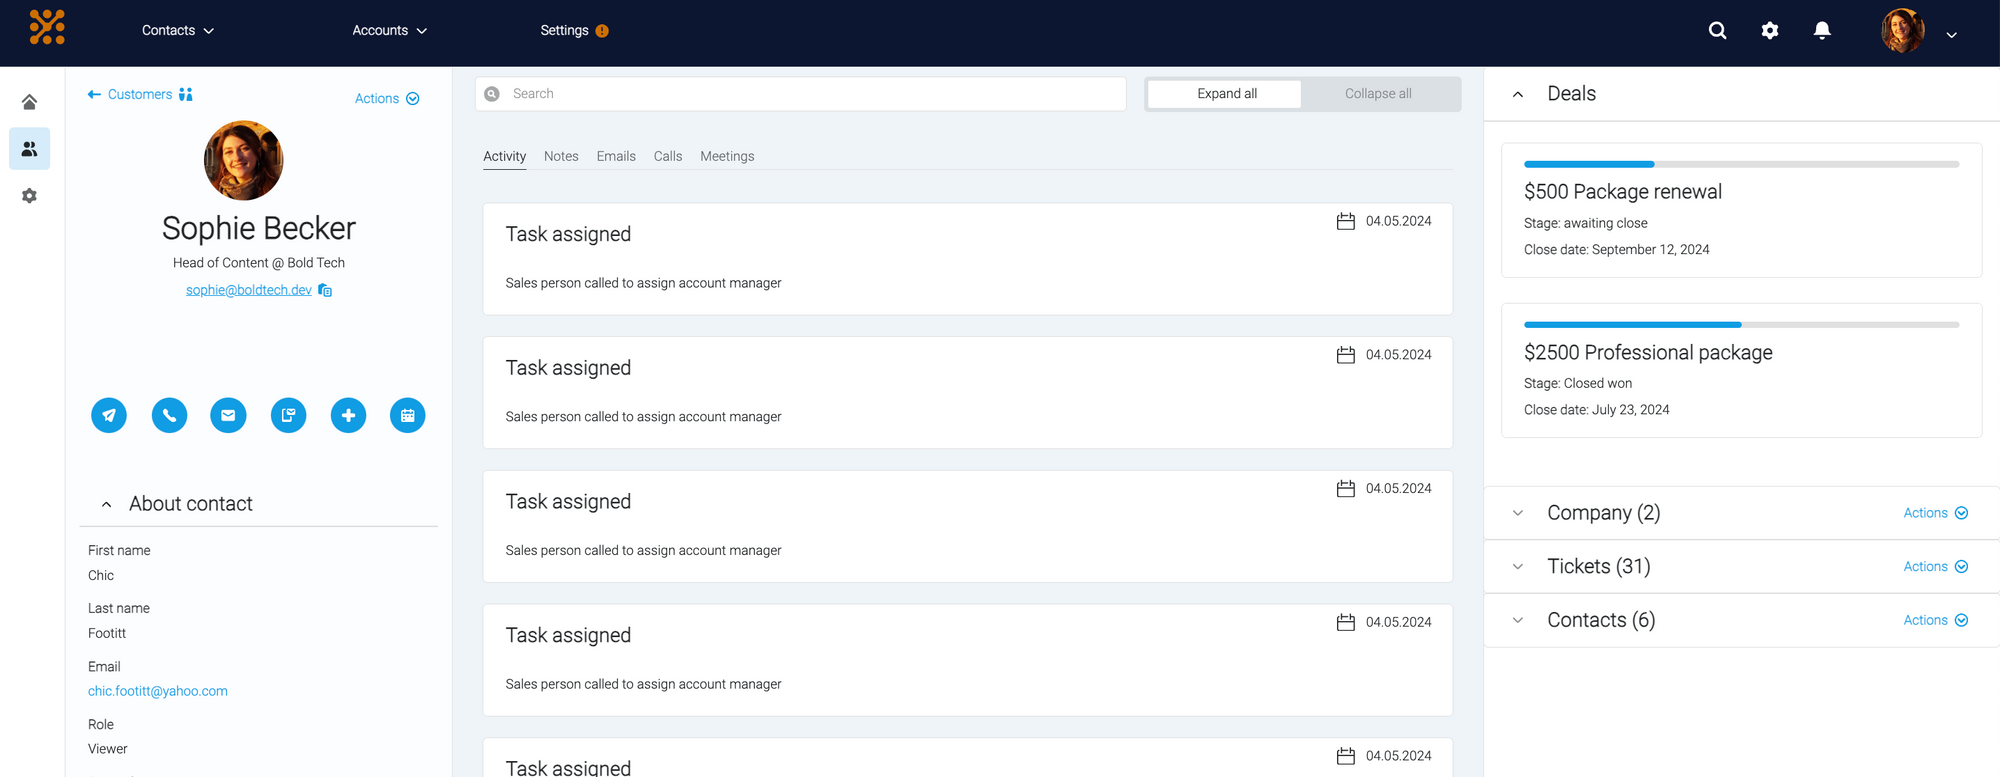Click the user avatar in top bar
The height and width of the screenshot is (777, 2000).
[1902, 31]
